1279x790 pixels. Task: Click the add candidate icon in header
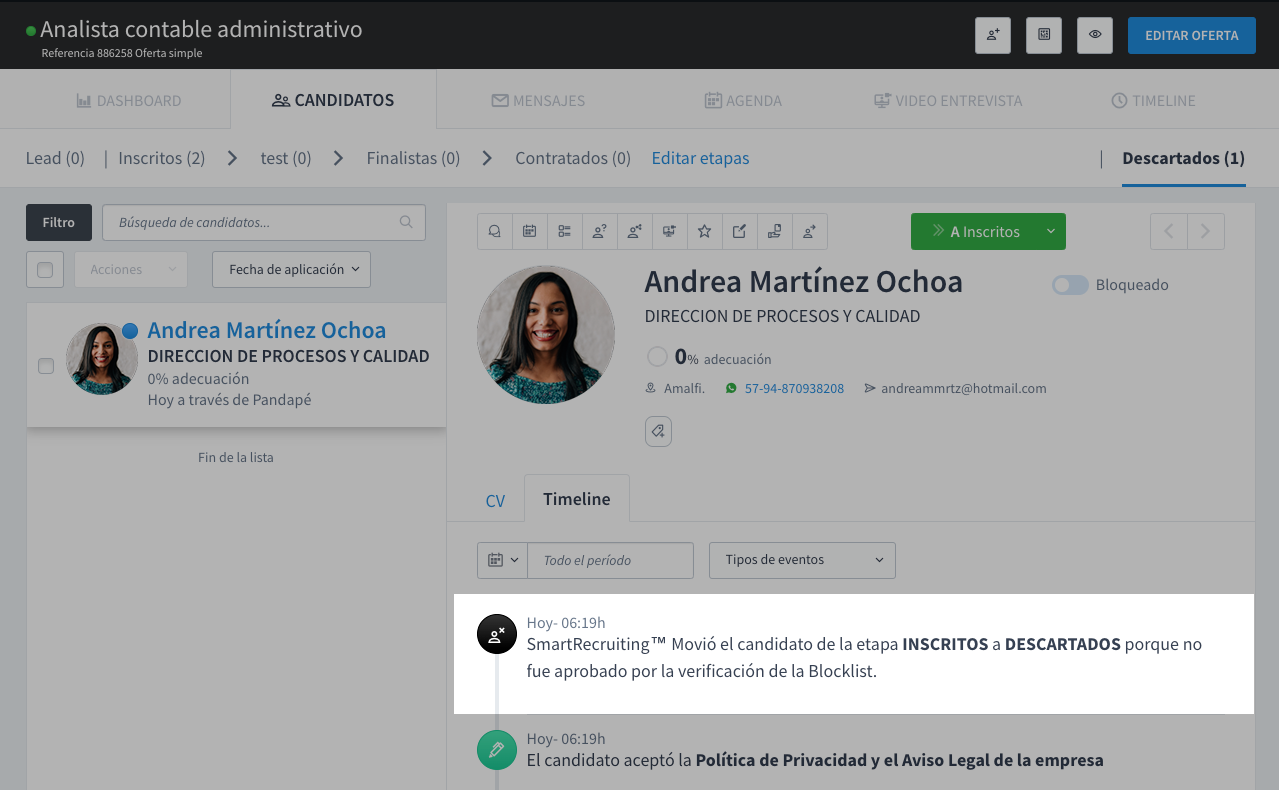[993, 35]
